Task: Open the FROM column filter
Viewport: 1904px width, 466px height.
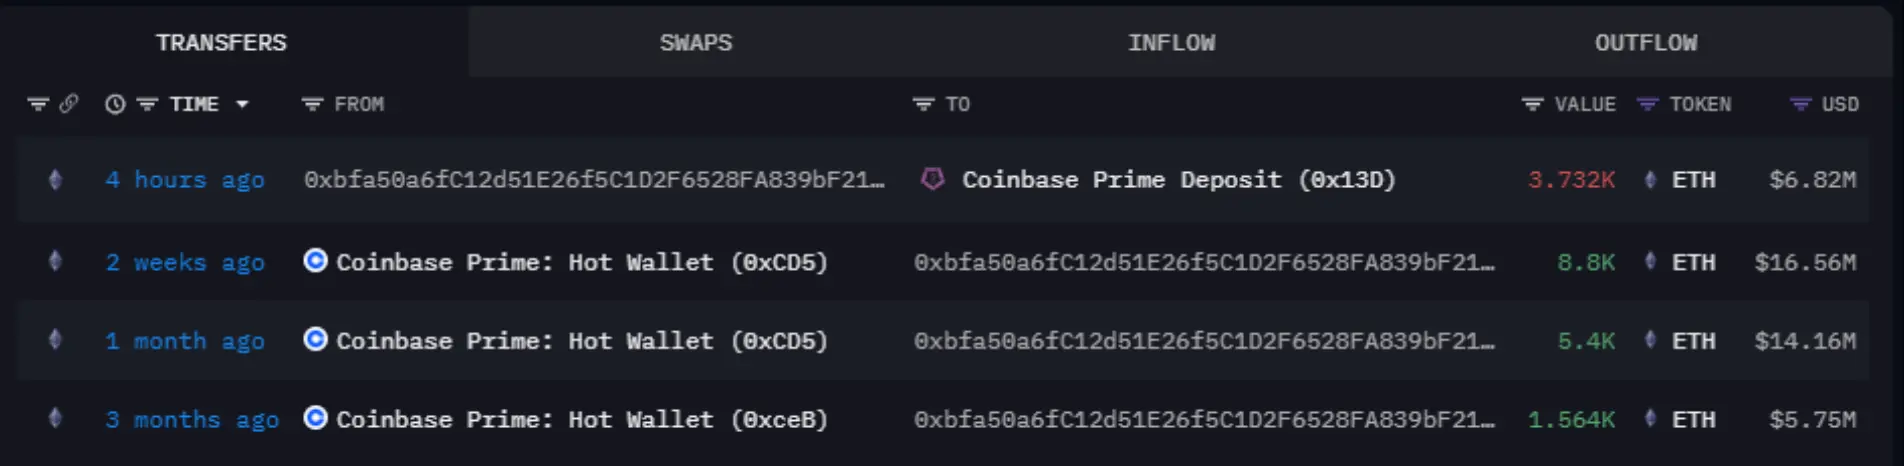Action: [312, 104]
